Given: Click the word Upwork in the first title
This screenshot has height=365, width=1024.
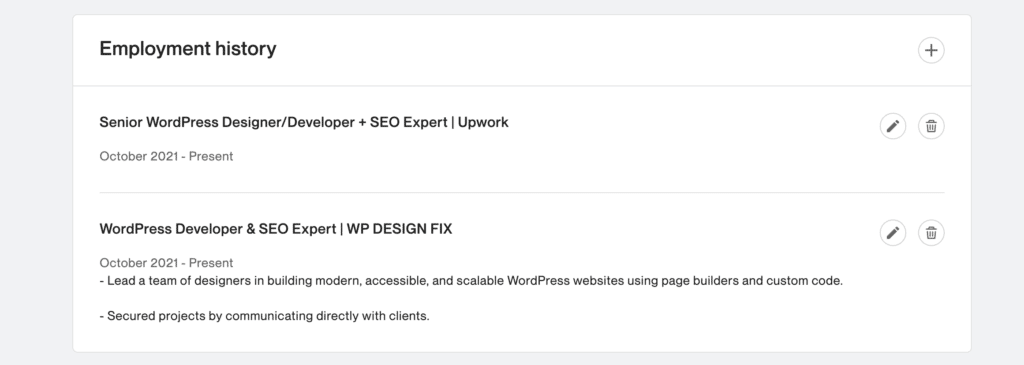Looking at the screenshot, I should tap(483, 122).
